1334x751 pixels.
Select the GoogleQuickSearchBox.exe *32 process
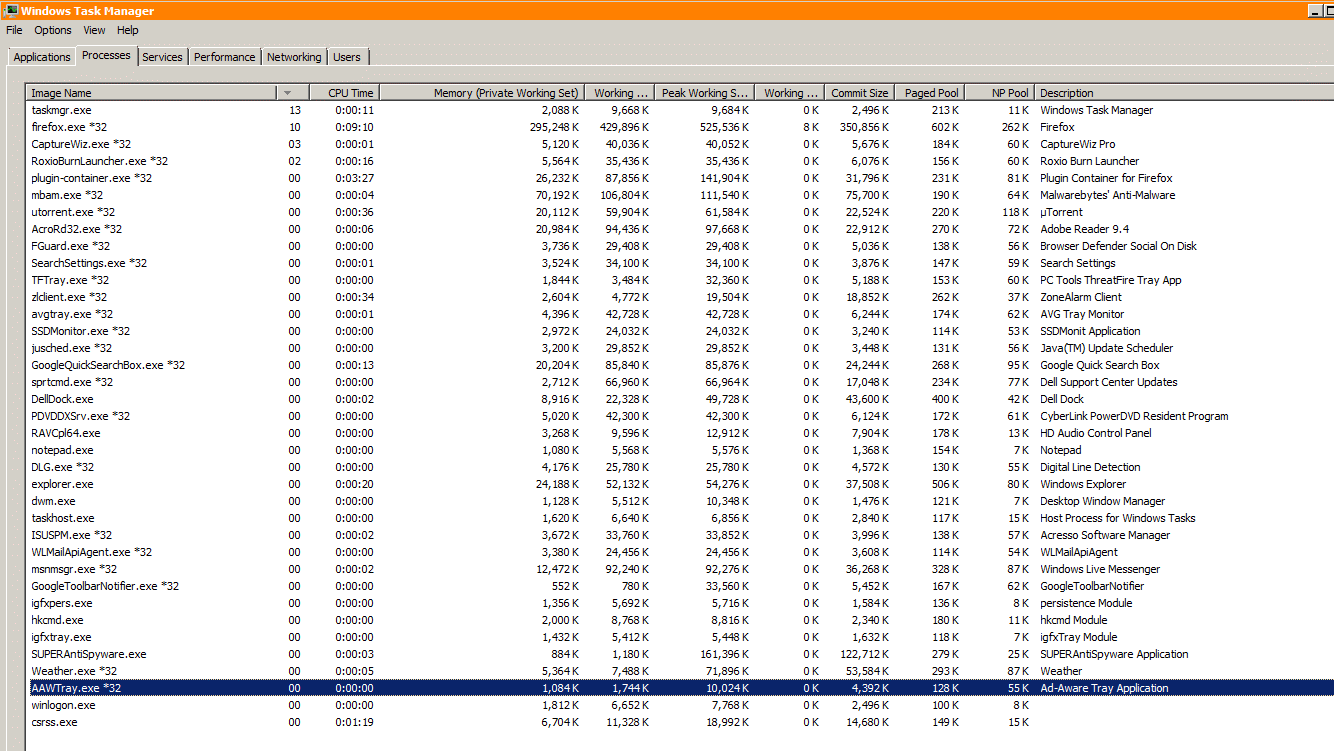pyautogui.click(x=680, y=365)
